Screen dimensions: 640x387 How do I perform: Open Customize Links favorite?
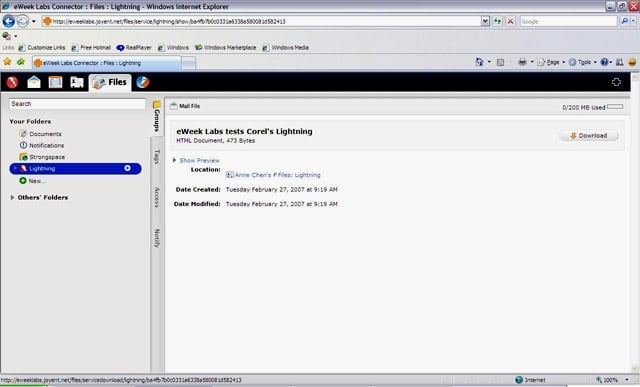point(42,48)
